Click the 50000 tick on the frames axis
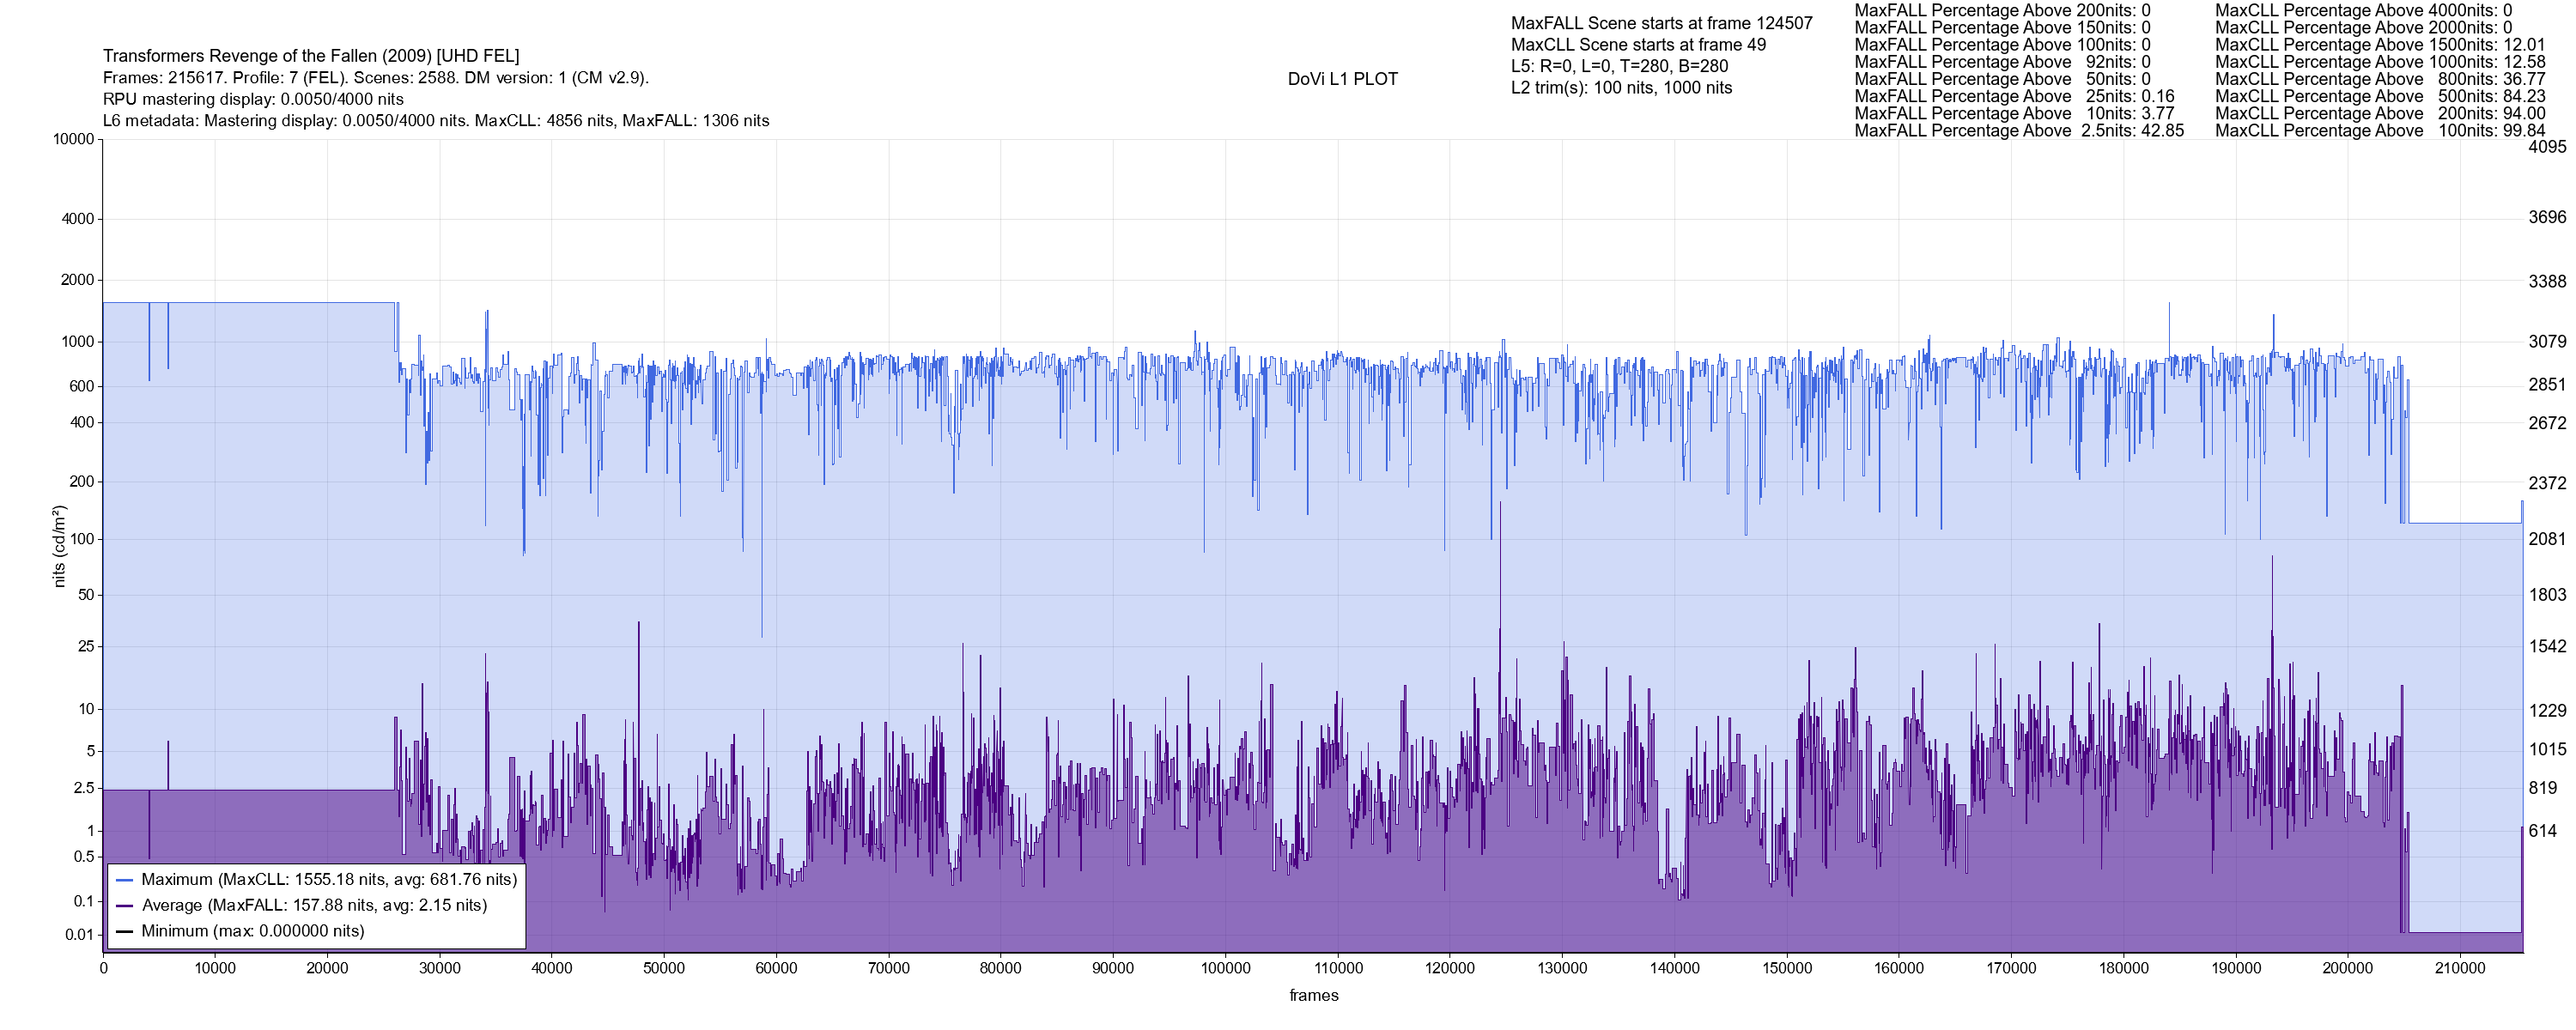The height and width of the screenshot is (1030, 2576). click(x=664, y=969)
